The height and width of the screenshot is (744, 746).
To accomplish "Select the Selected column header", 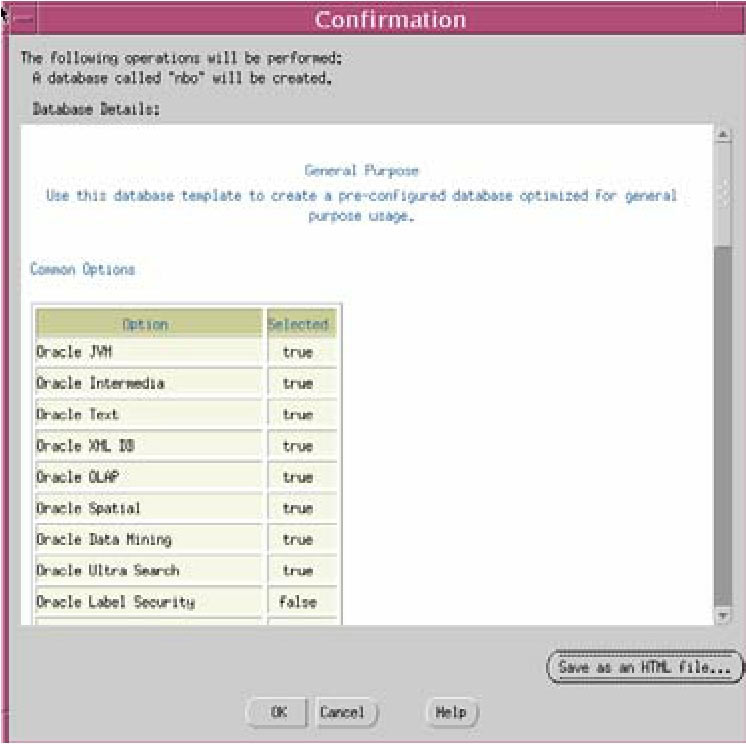I will pyautogui.click(x=298, y=324).
